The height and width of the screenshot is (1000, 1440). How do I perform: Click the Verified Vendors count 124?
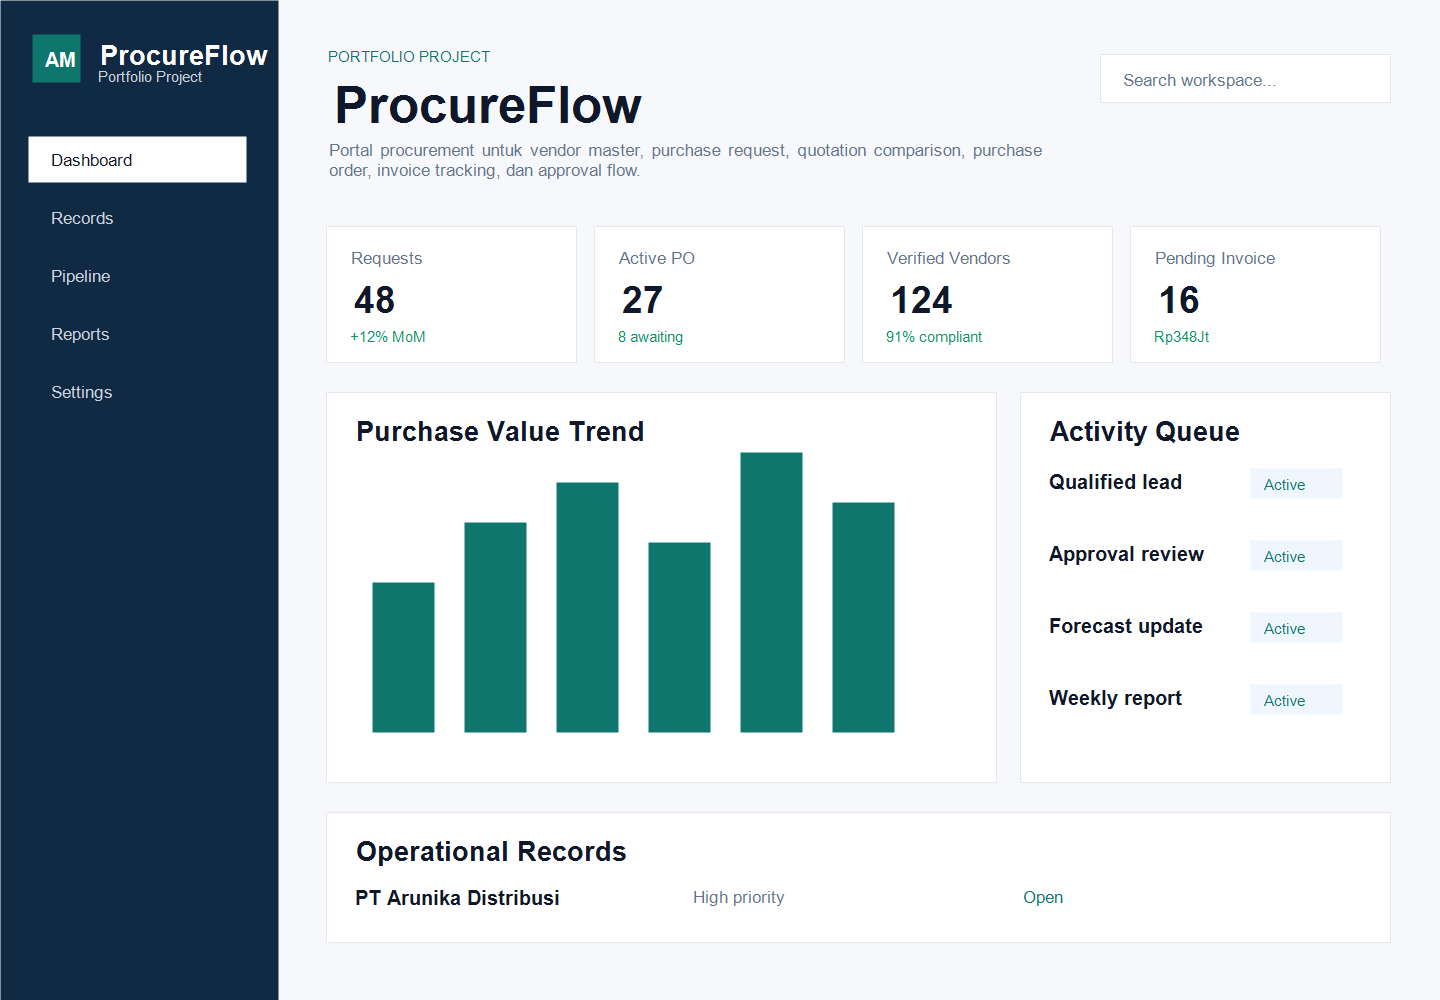pos(921,300)
